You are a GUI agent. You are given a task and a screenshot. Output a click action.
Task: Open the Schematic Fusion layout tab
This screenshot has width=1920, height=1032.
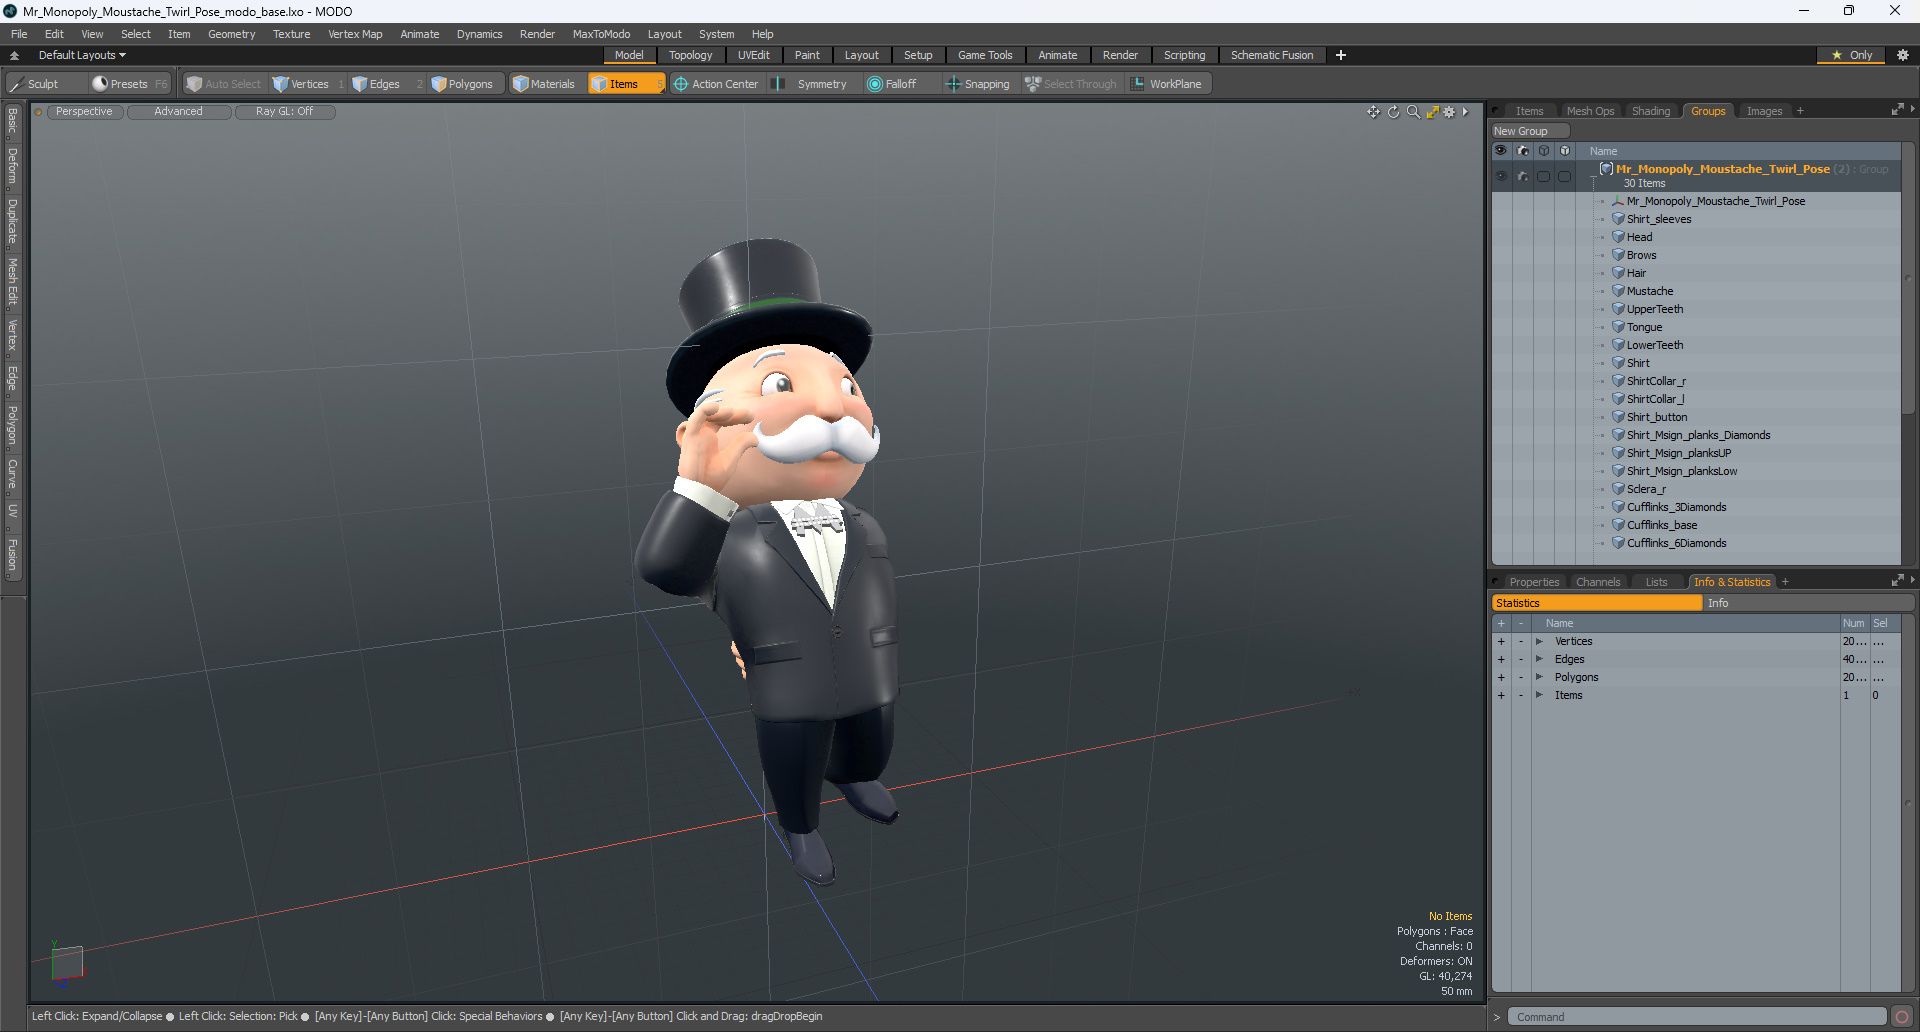[1272, 55]
